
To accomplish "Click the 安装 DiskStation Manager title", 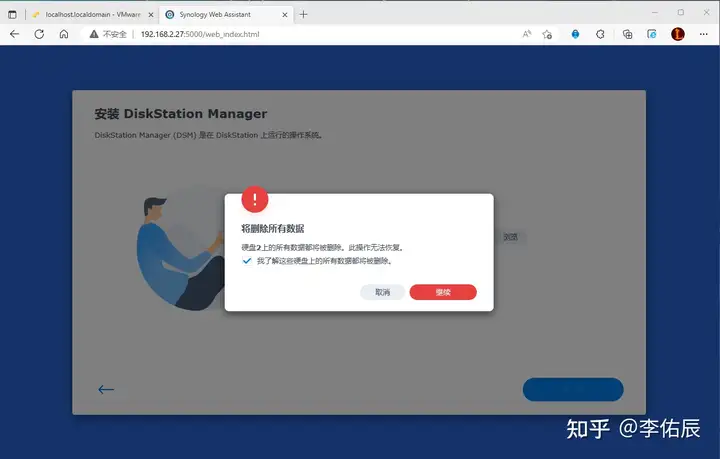I will 181,114.
